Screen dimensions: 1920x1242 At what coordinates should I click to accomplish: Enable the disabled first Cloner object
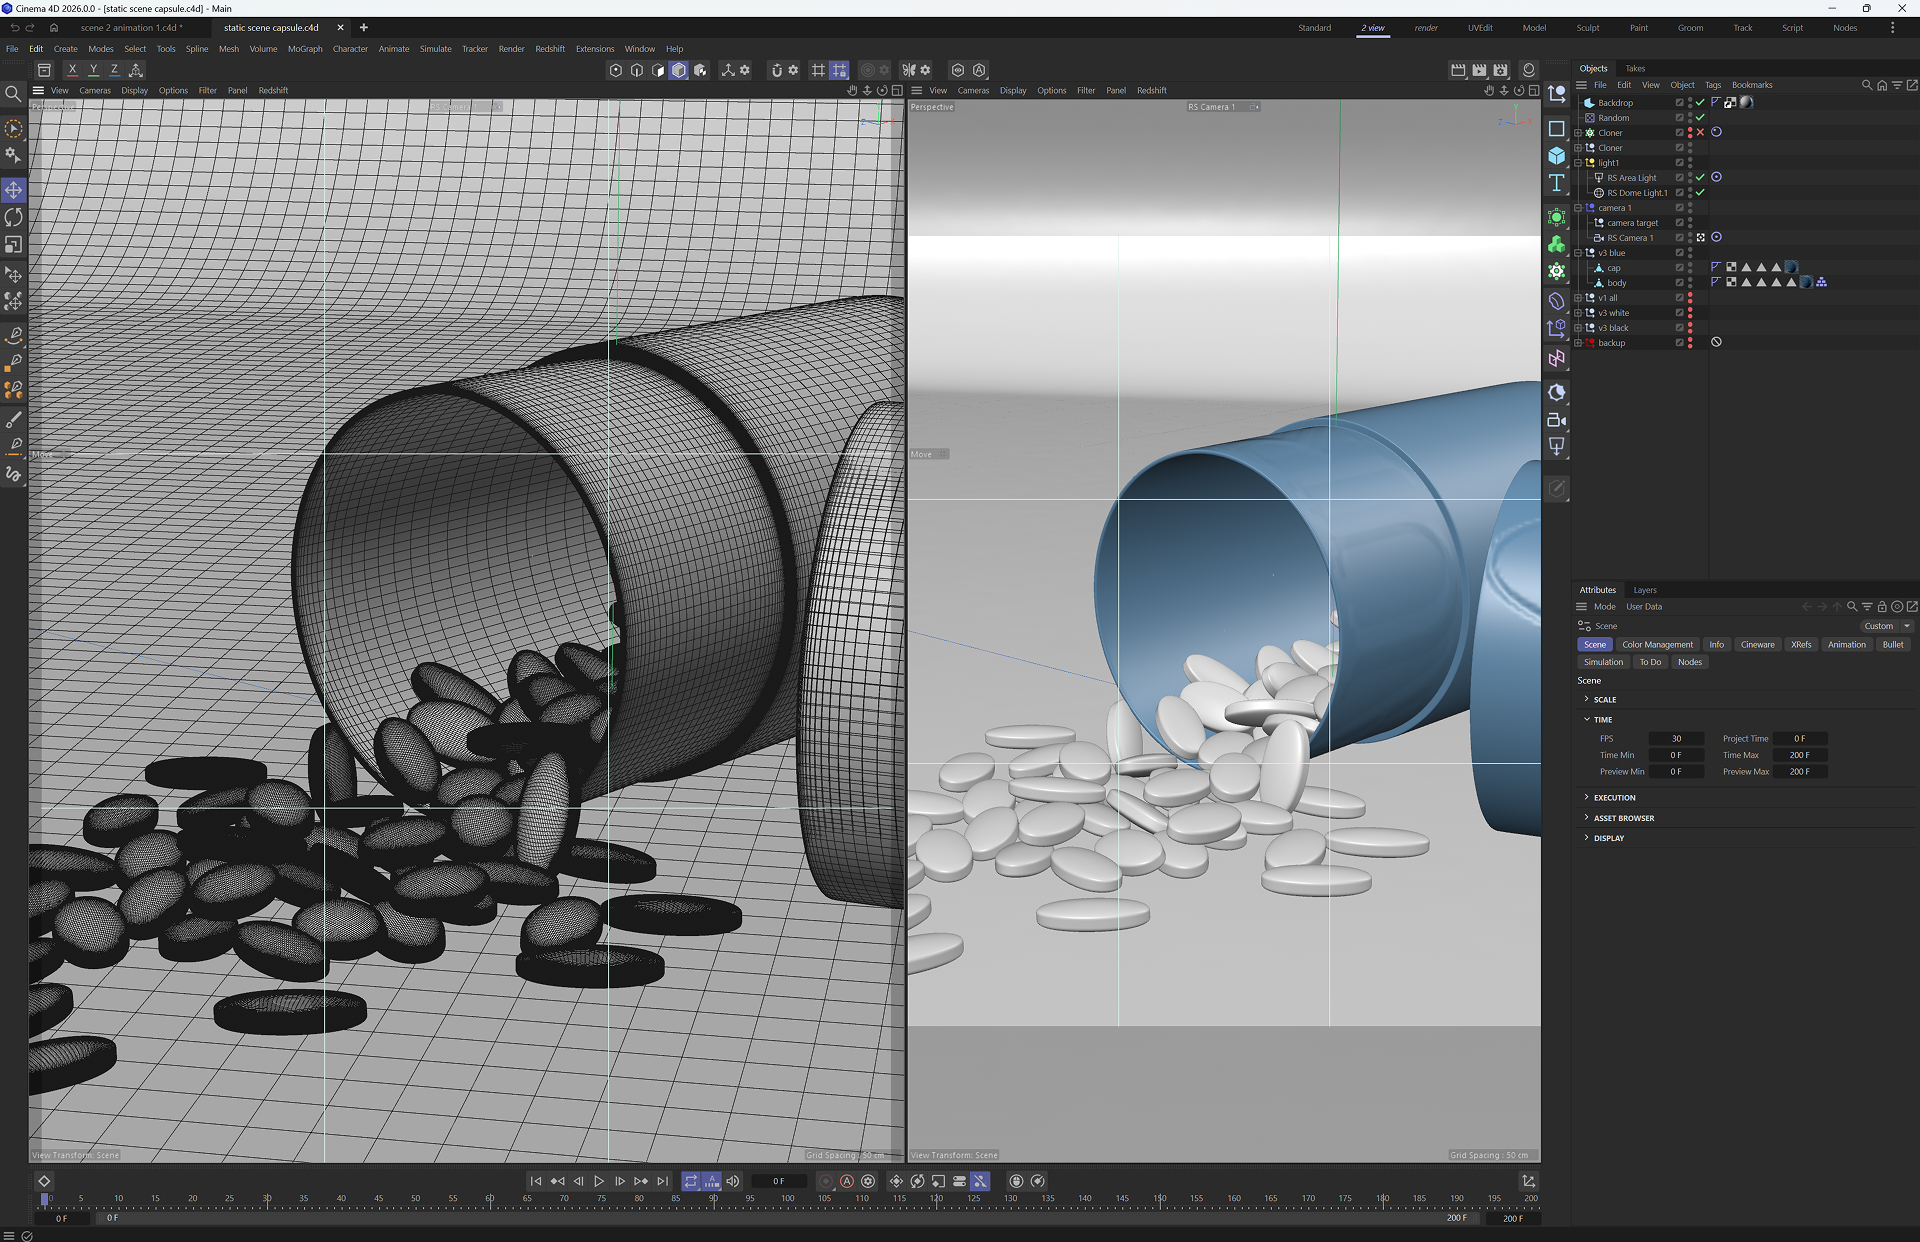(1700, 132)
